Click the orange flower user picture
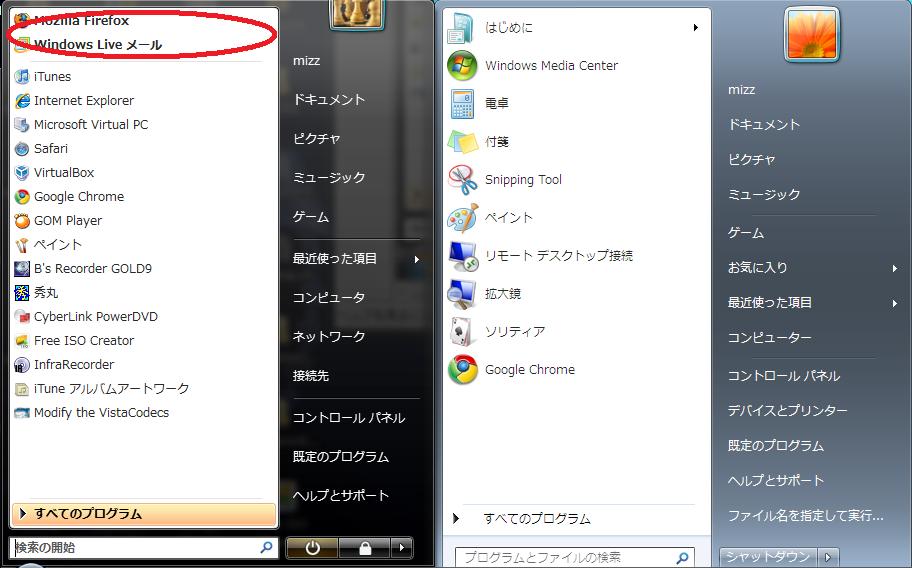The image size is (912, 568). [x=812, y=34]
